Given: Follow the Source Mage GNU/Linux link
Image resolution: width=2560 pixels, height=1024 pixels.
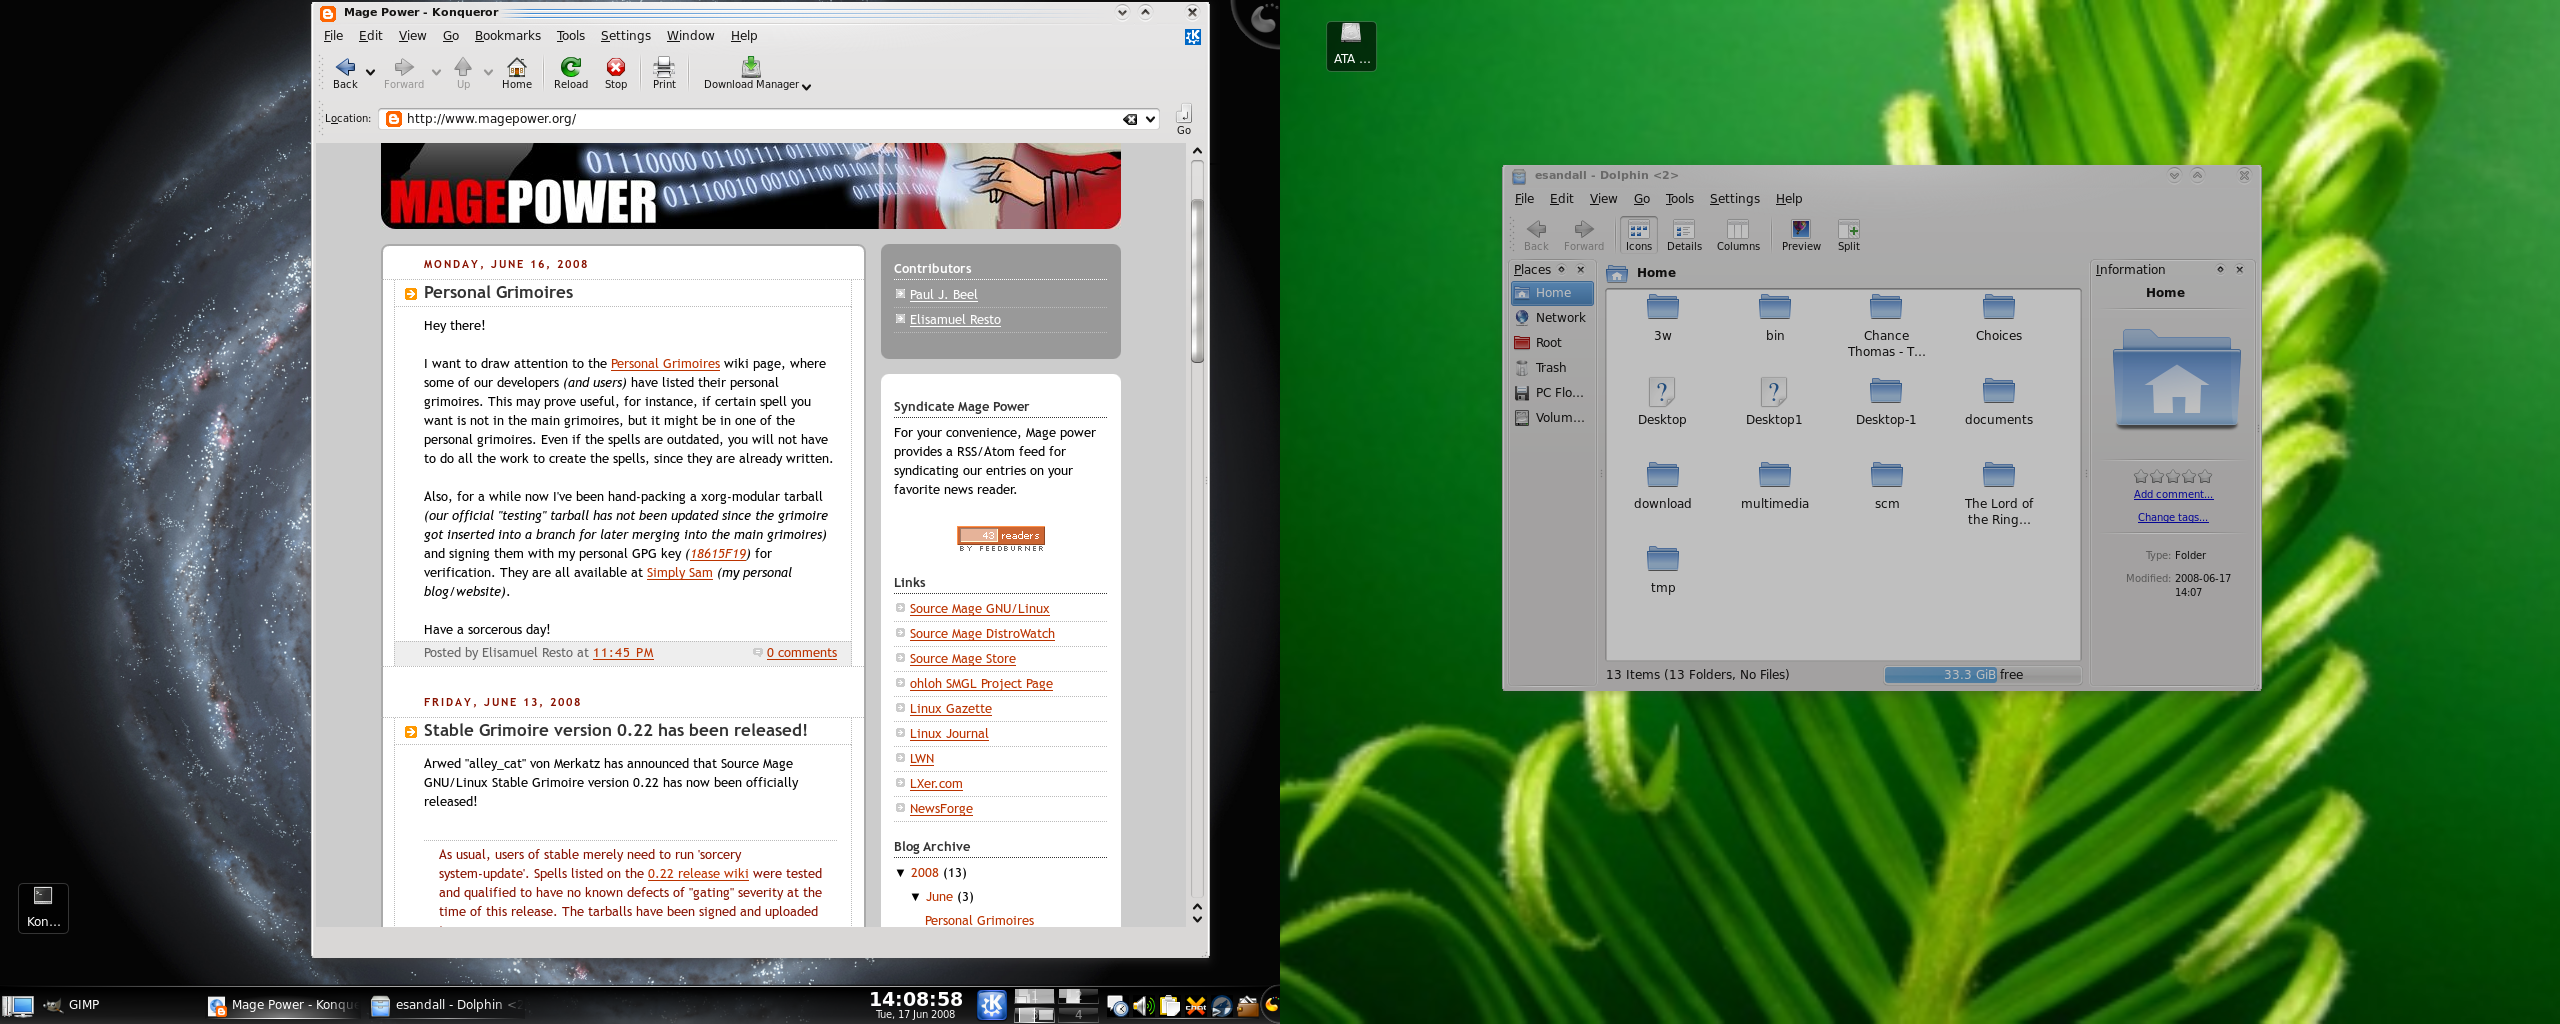Looking at the screenshot, I should coord(979,609).
